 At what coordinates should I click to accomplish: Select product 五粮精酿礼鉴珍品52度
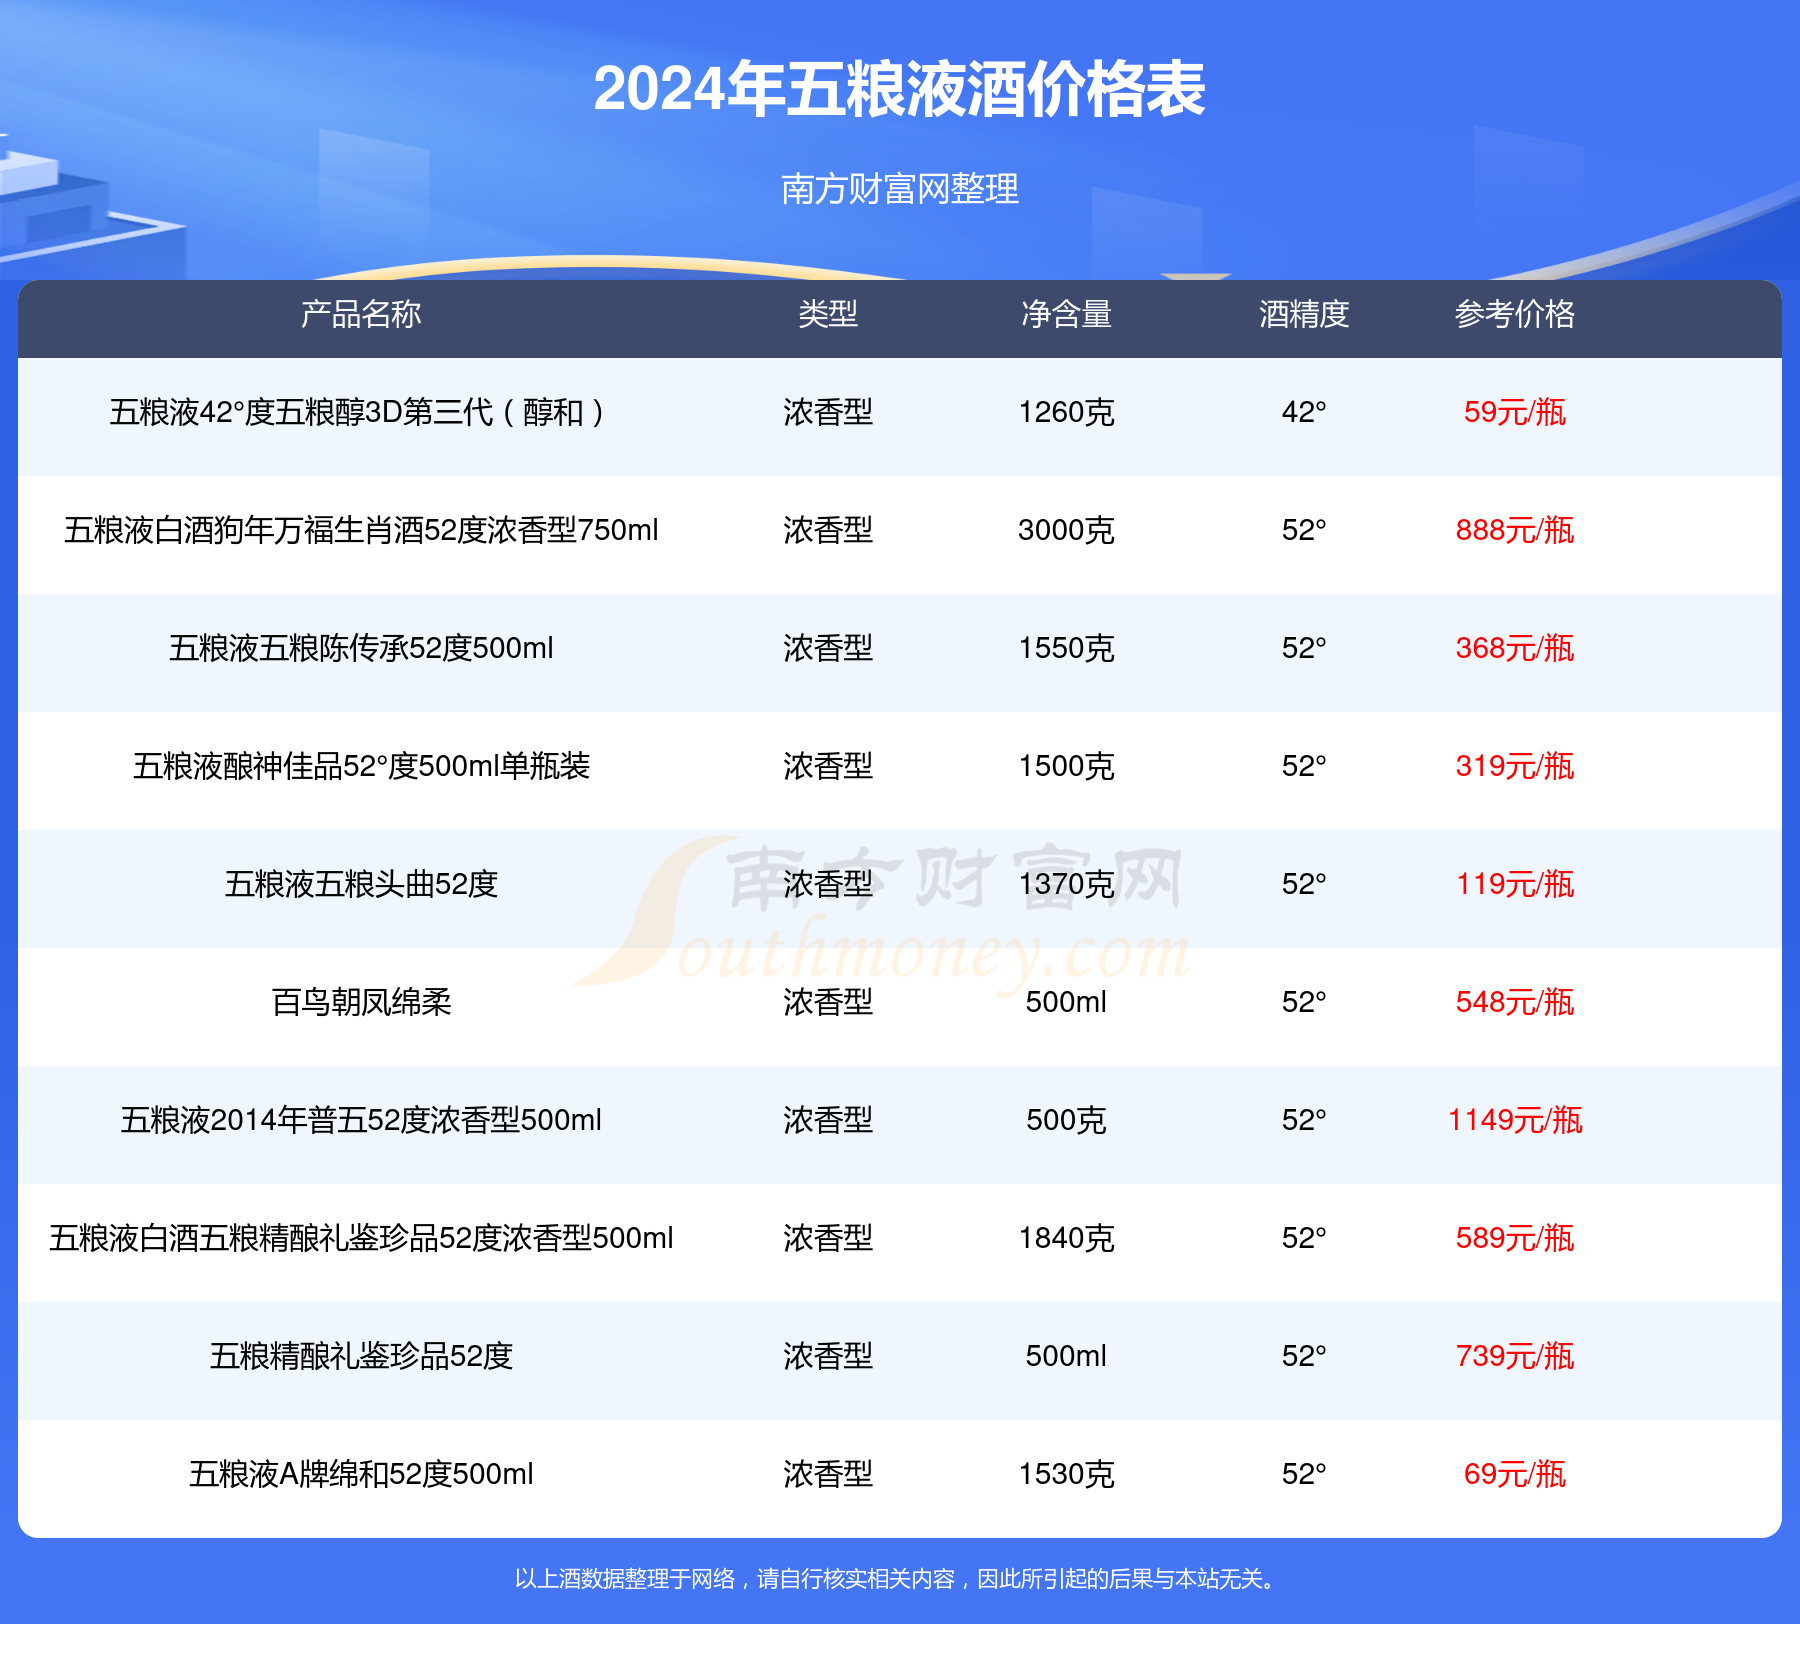point(361,1356)
